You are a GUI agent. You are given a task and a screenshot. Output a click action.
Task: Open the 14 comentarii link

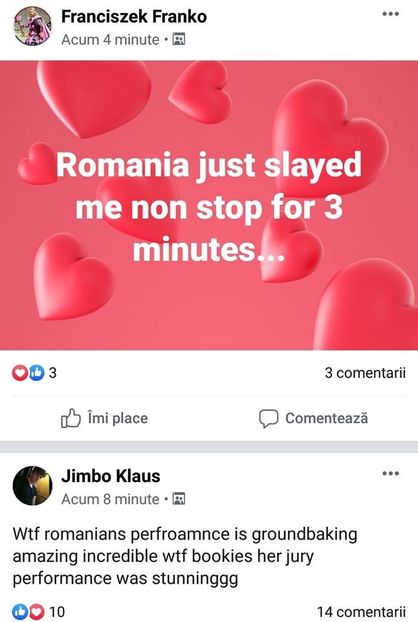(x=361, y=612)
